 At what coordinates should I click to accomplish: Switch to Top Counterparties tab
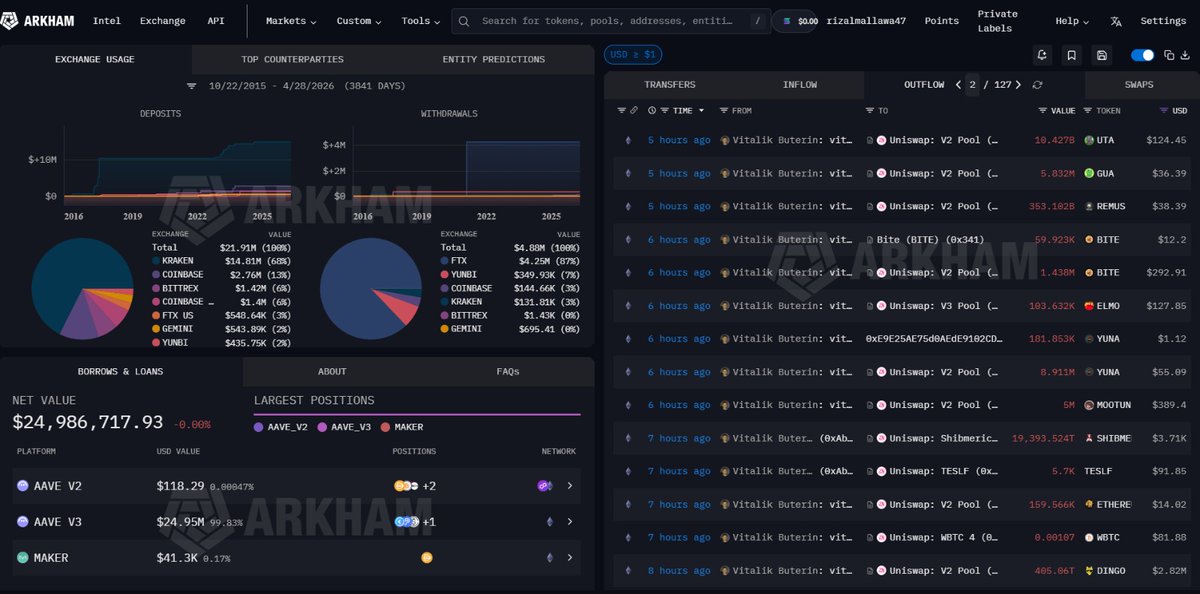coord(292,59)
